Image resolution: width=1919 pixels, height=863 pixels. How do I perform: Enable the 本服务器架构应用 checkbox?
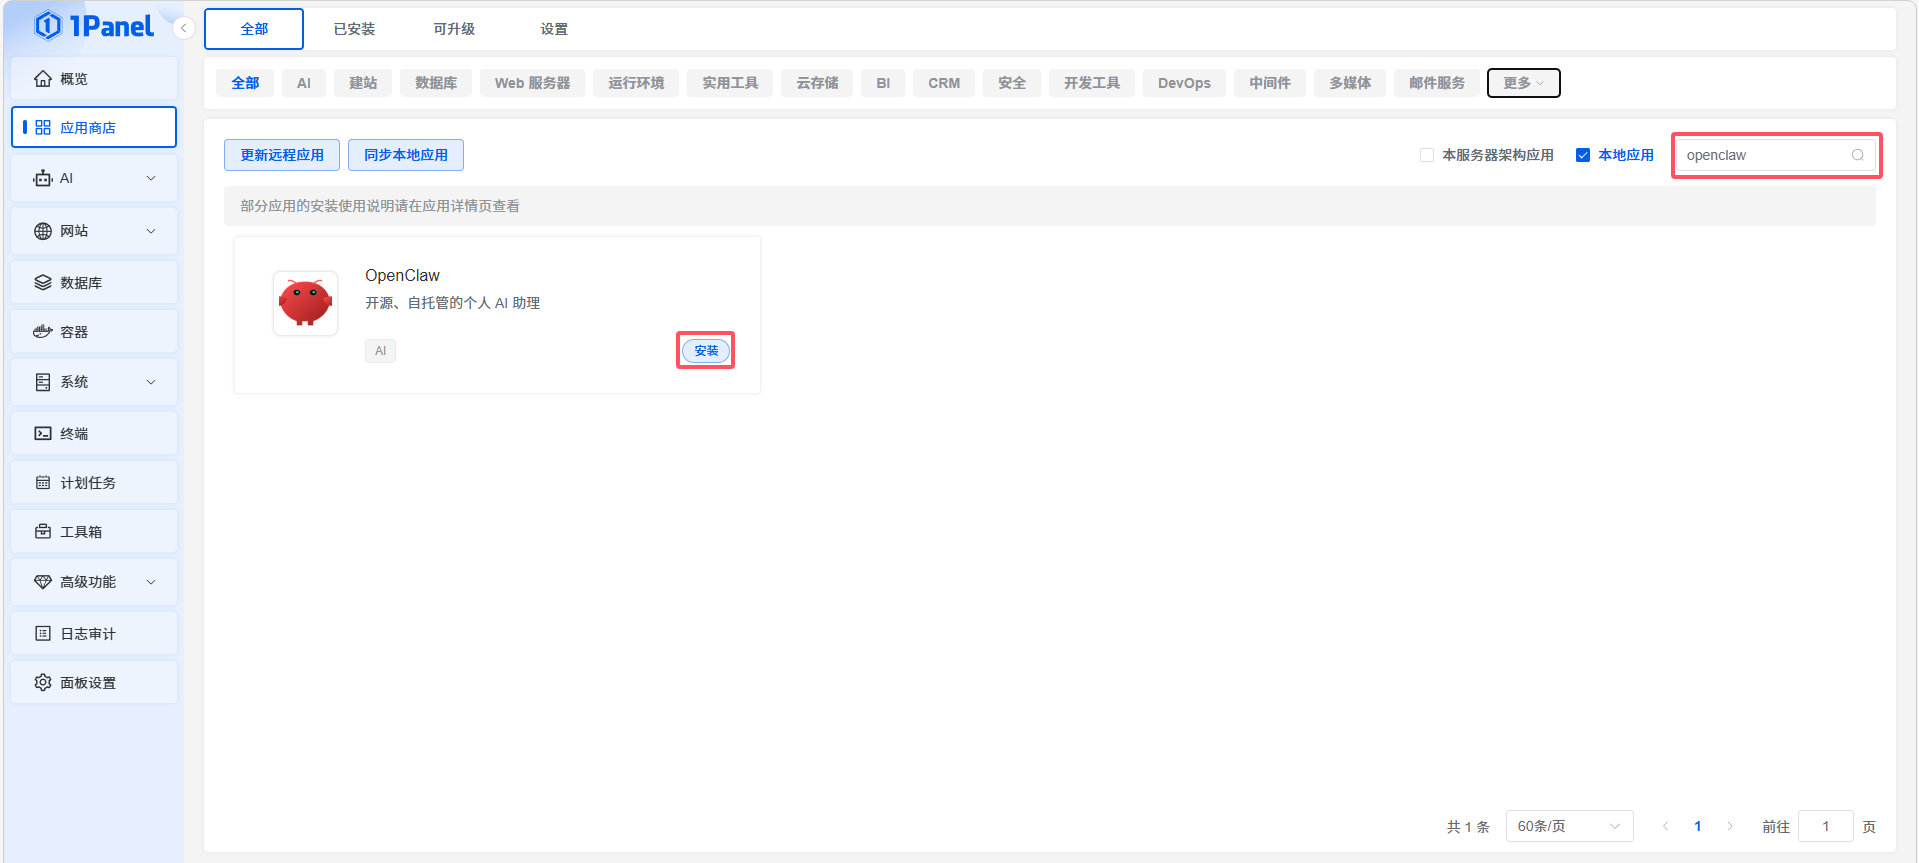(1427, 155)
